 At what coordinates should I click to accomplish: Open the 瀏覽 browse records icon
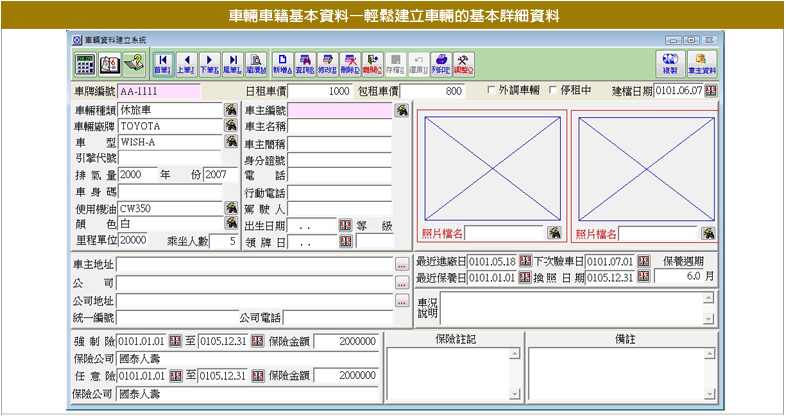pyautogui.click(x=256, y=63)
